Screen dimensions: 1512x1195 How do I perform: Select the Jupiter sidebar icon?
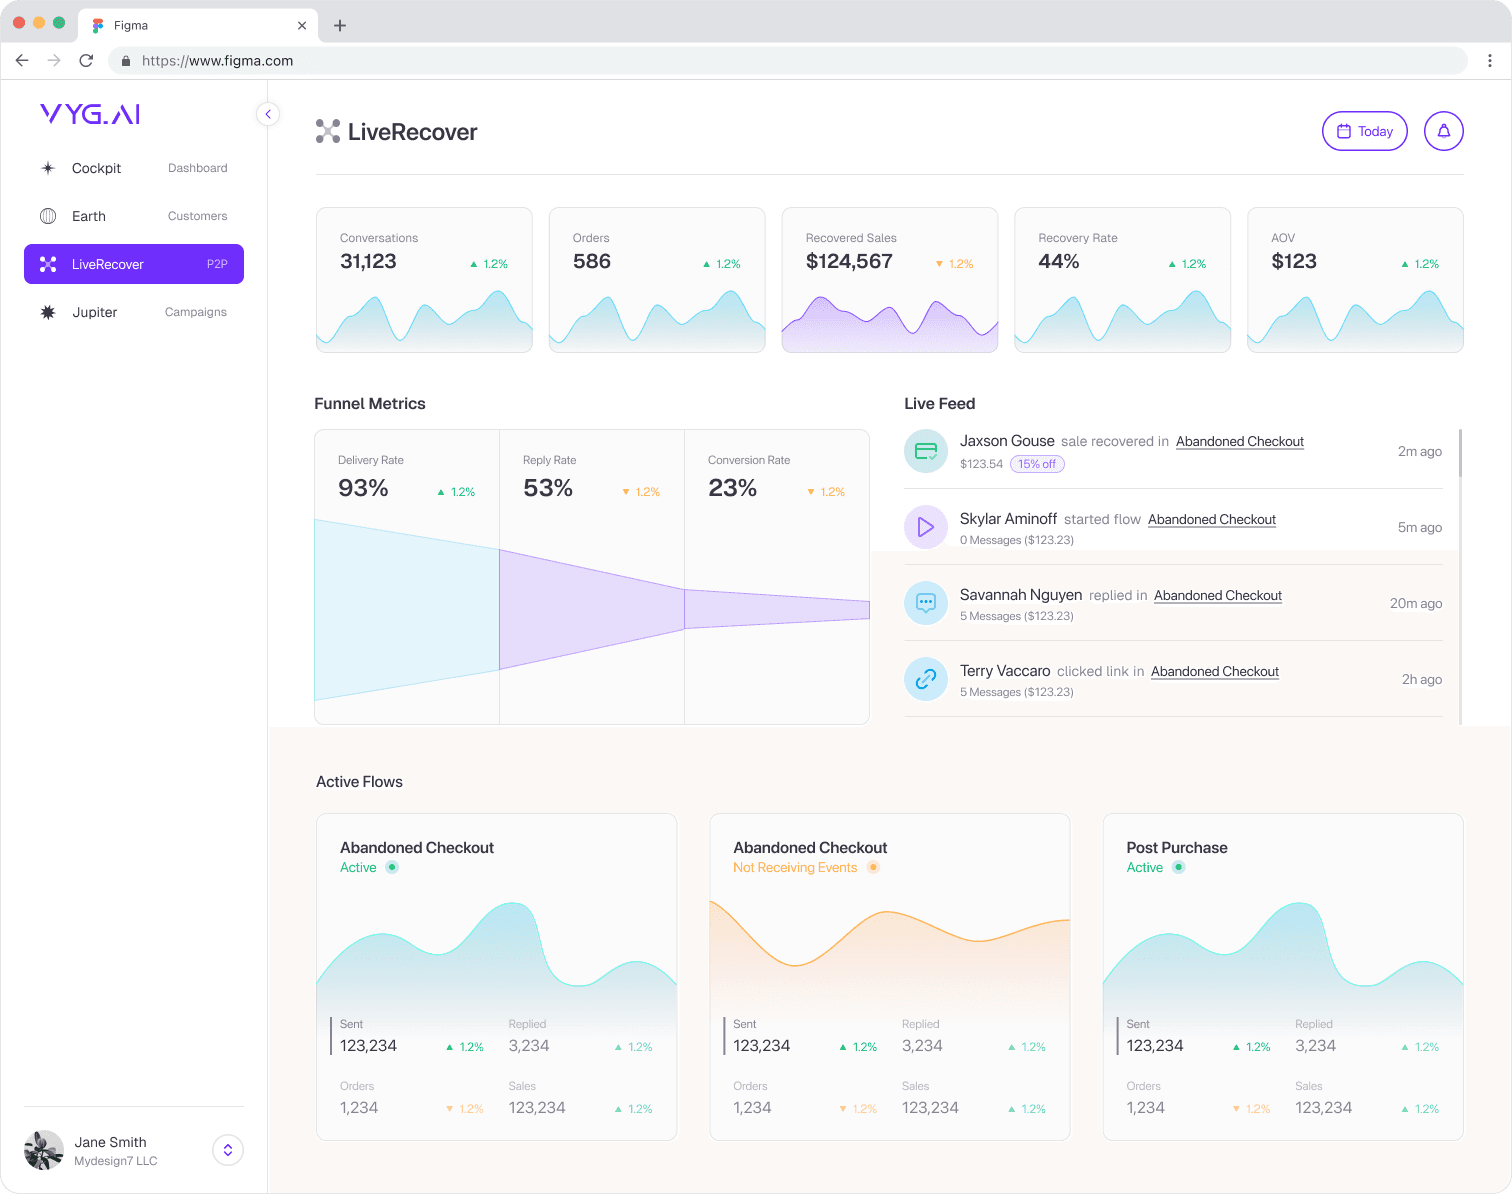(x=47, y=312)
